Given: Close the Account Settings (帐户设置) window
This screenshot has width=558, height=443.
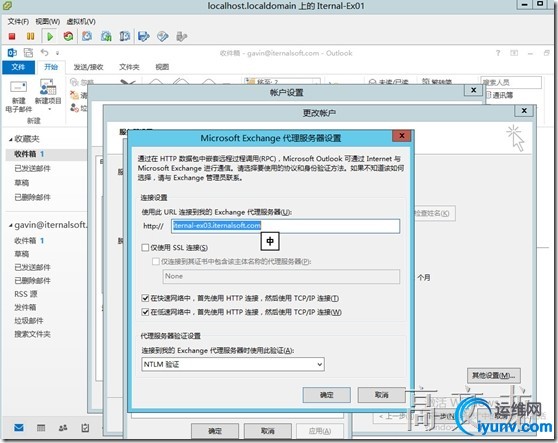Looking at the screenshot, I should (474, 90).
